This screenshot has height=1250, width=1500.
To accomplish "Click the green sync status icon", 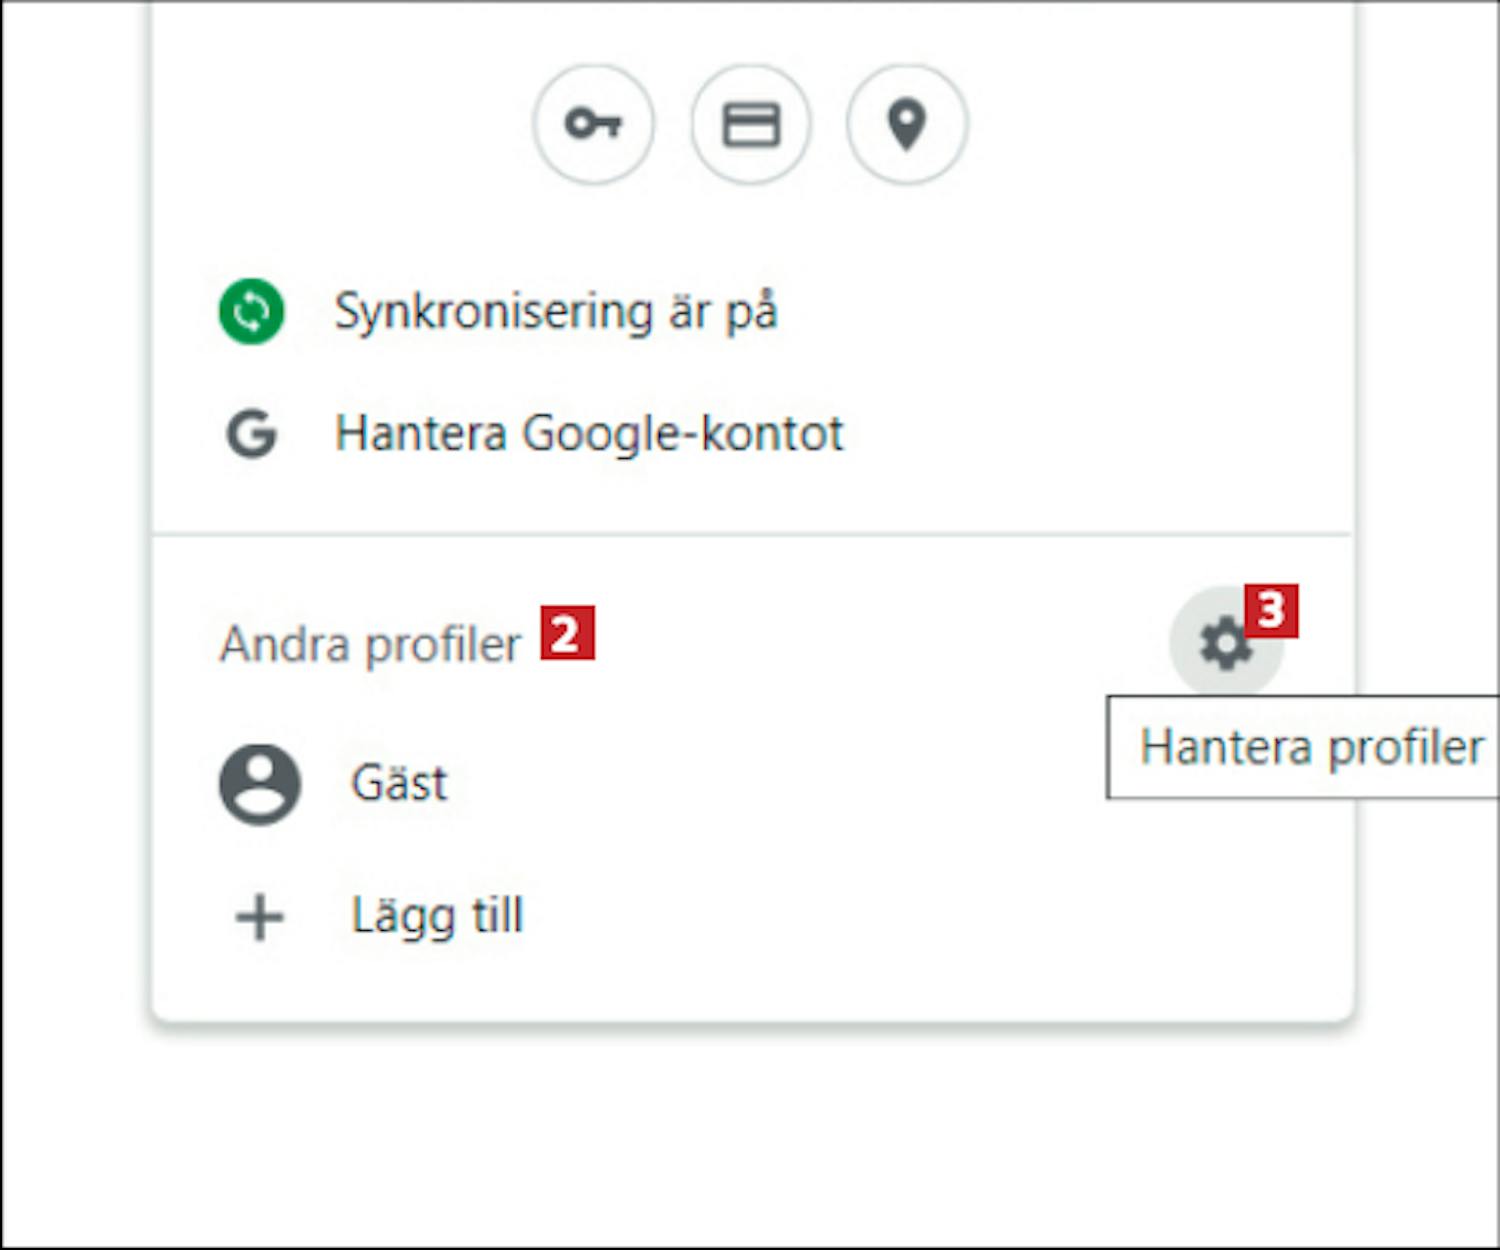I will tap(251, 311).
